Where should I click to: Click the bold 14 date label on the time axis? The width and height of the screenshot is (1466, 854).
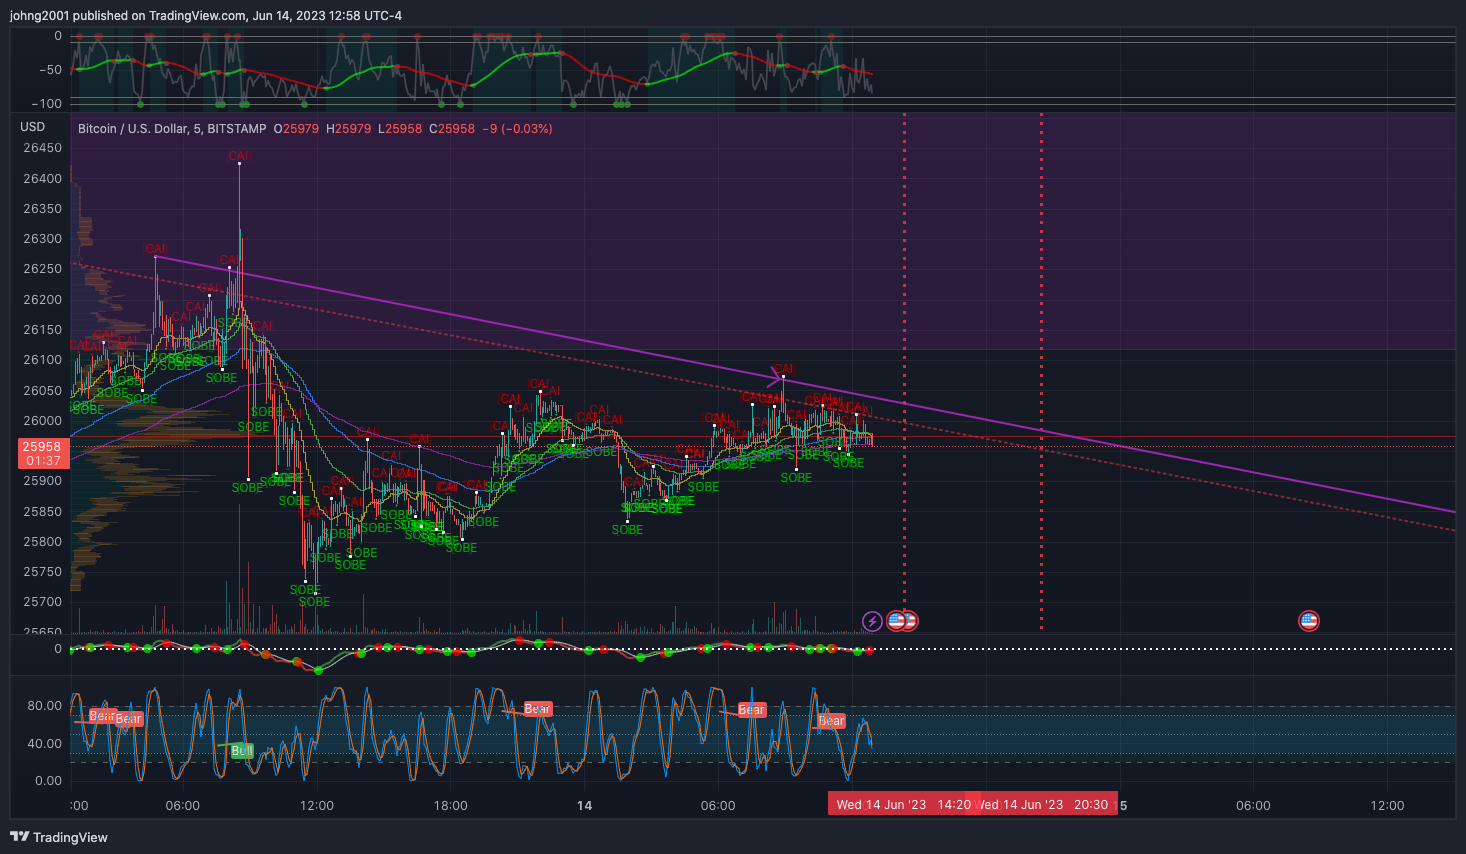point(584,806)
